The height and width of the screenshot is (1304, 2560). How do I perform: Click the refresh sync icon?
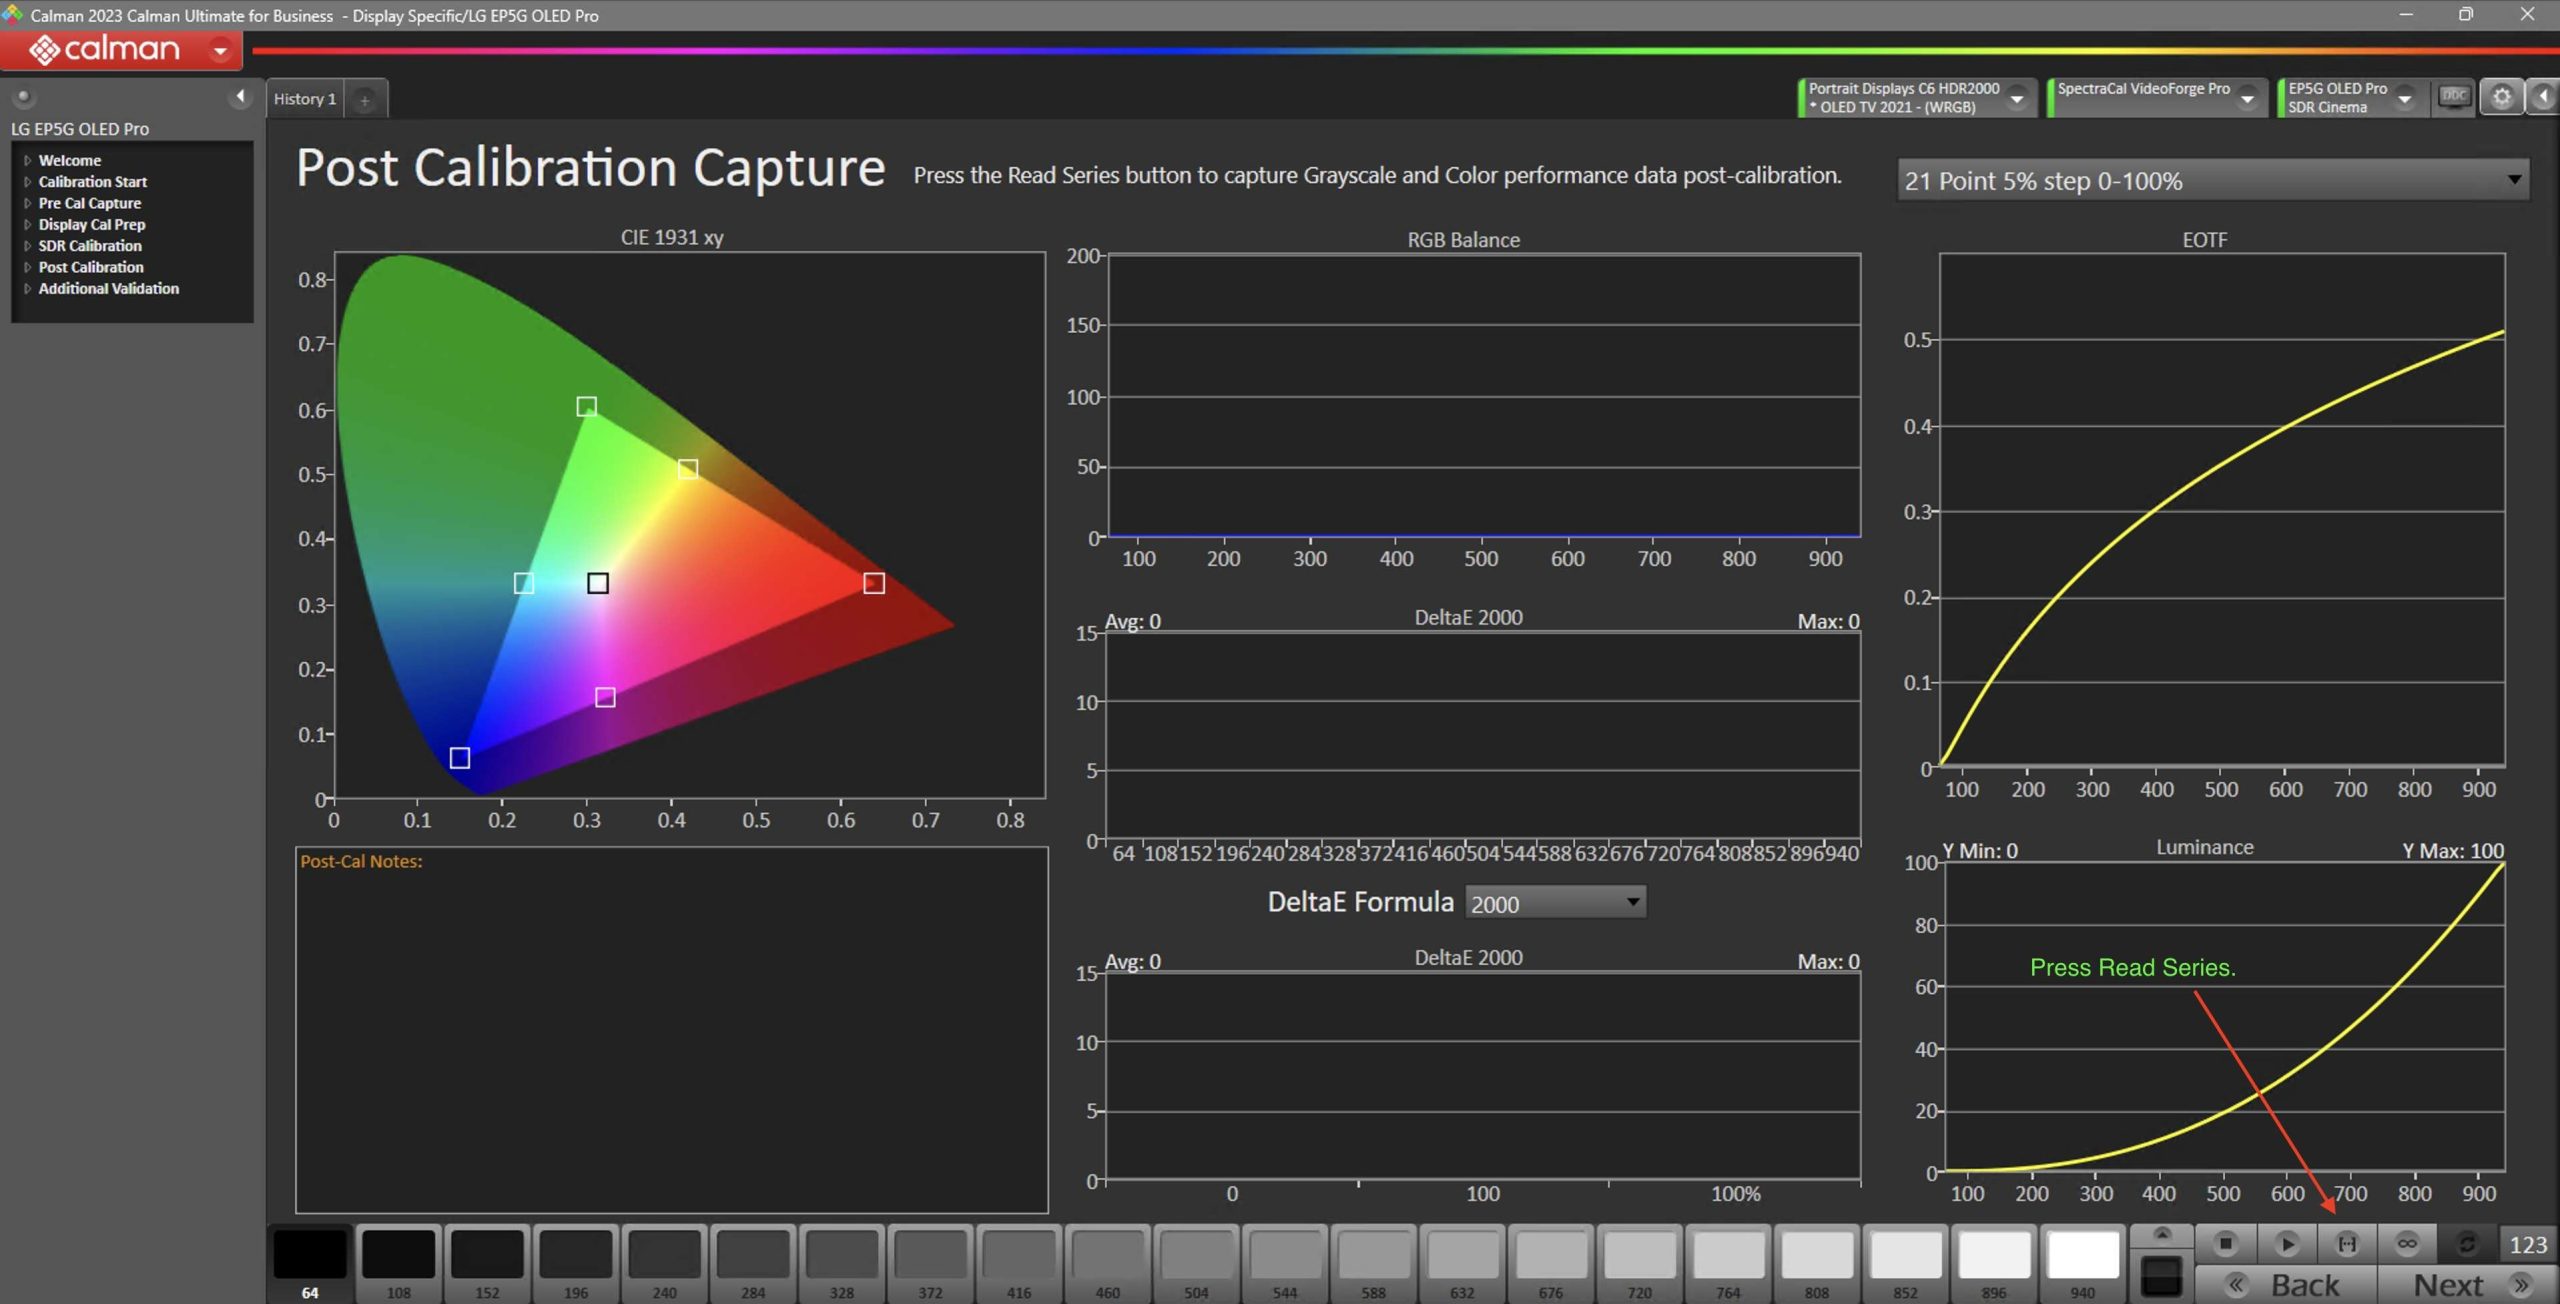tap(2467, 1243)
